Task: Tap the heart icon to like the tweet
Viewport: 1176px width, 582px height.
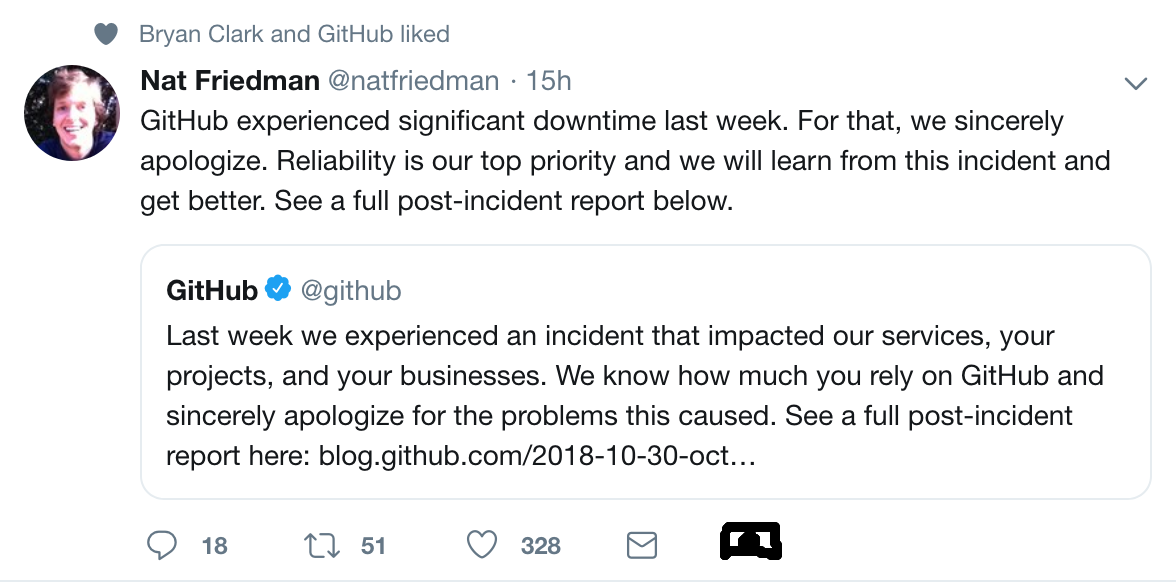Action: tap(481, 545)
